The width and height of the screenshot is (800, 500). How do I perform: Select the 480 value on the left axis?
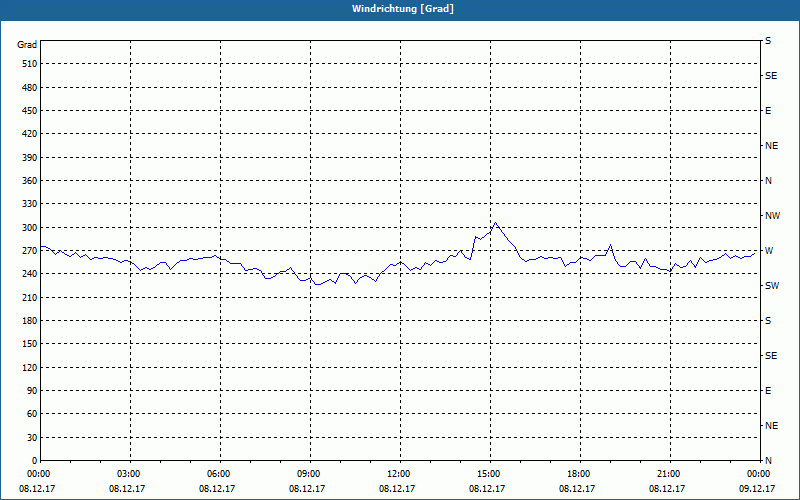point(30,88)
